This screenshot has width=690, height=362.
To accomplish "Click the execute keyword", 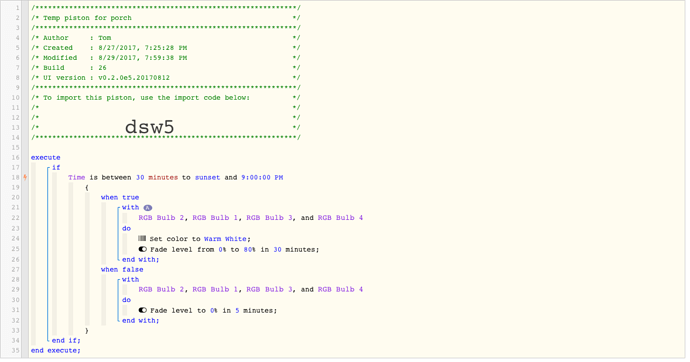I will click(46, 157).
